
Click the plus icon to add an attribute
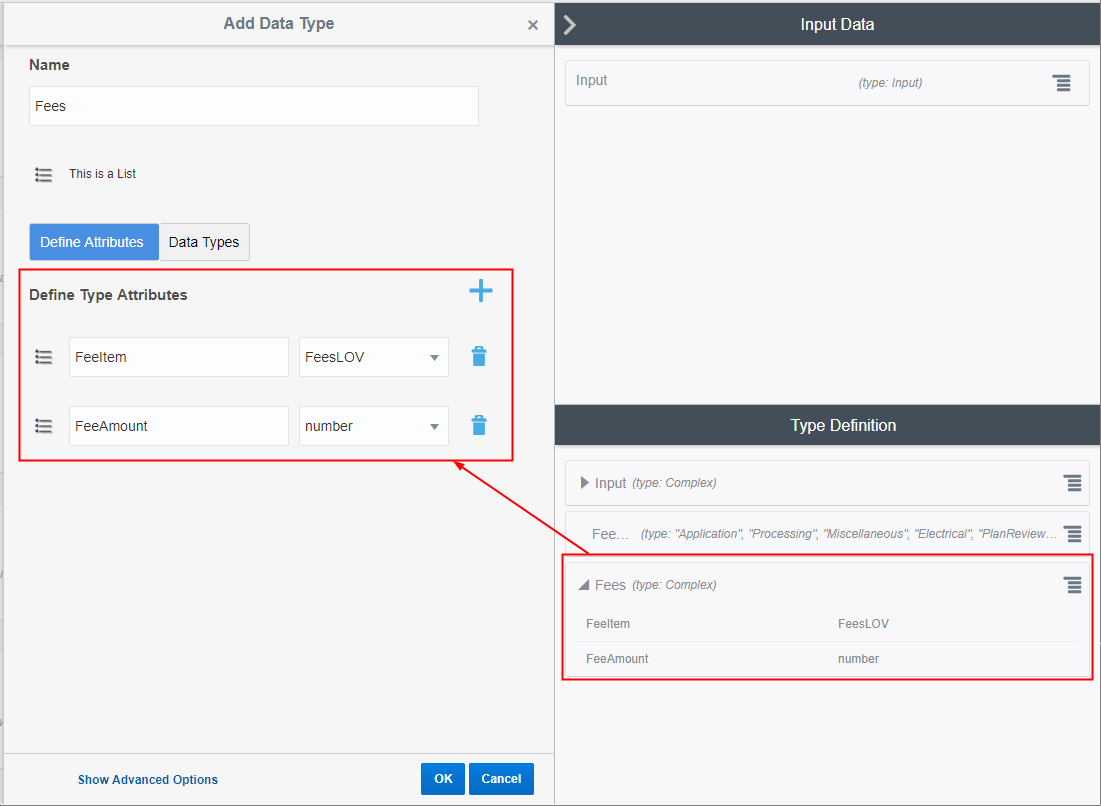481,291
